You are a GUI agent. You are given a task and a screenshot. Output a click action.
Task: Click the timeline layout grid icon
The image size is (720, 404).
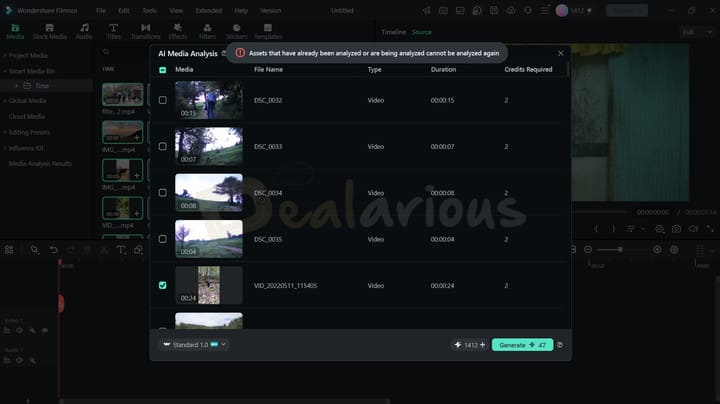(x=9, y=250)
